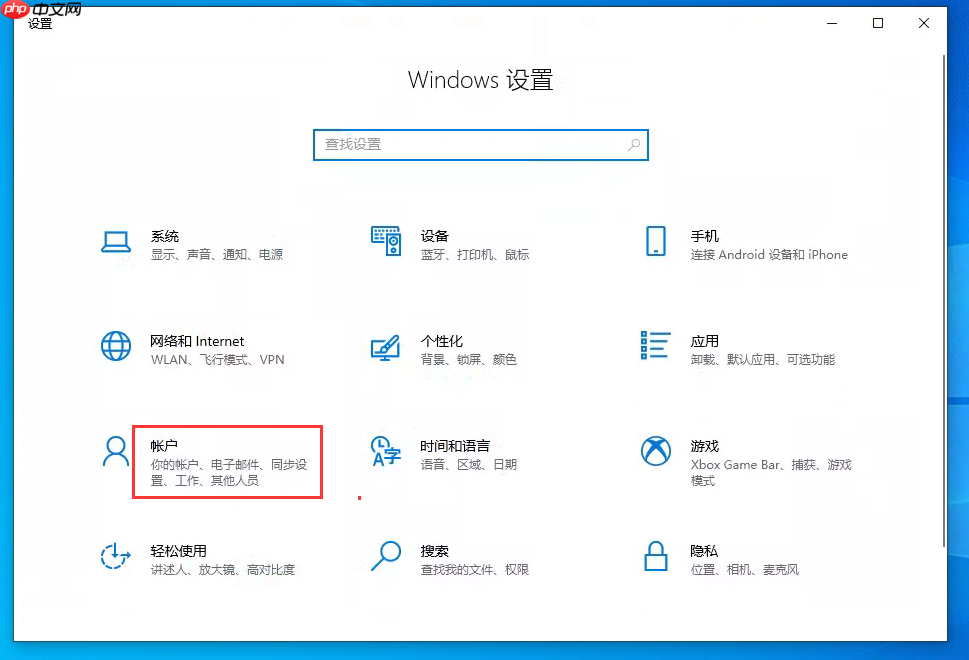This screenshot has height=660, width=969.
Task: Click the 设置 title text below the logo
Action: point(41,25)
